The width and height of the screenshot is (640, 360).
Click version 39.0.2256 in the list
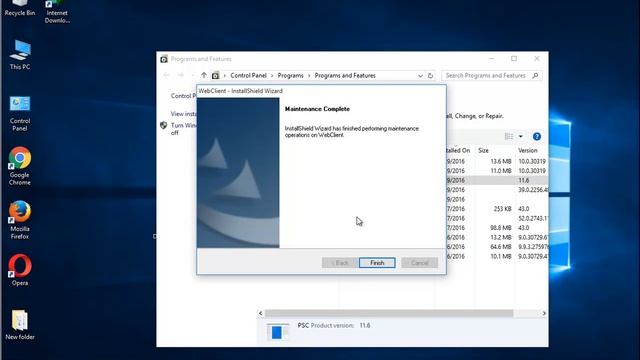coord(533,190)
